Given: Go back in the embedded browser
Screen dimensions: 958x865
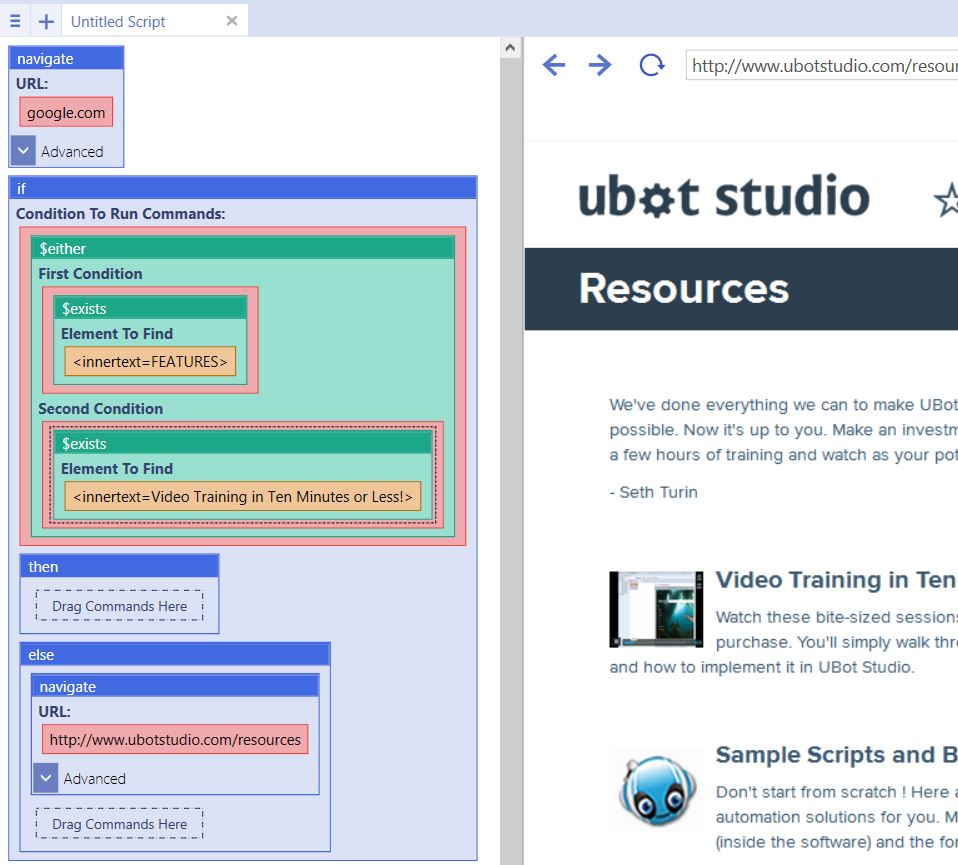Looking at the screenshot, I should 554,65.
